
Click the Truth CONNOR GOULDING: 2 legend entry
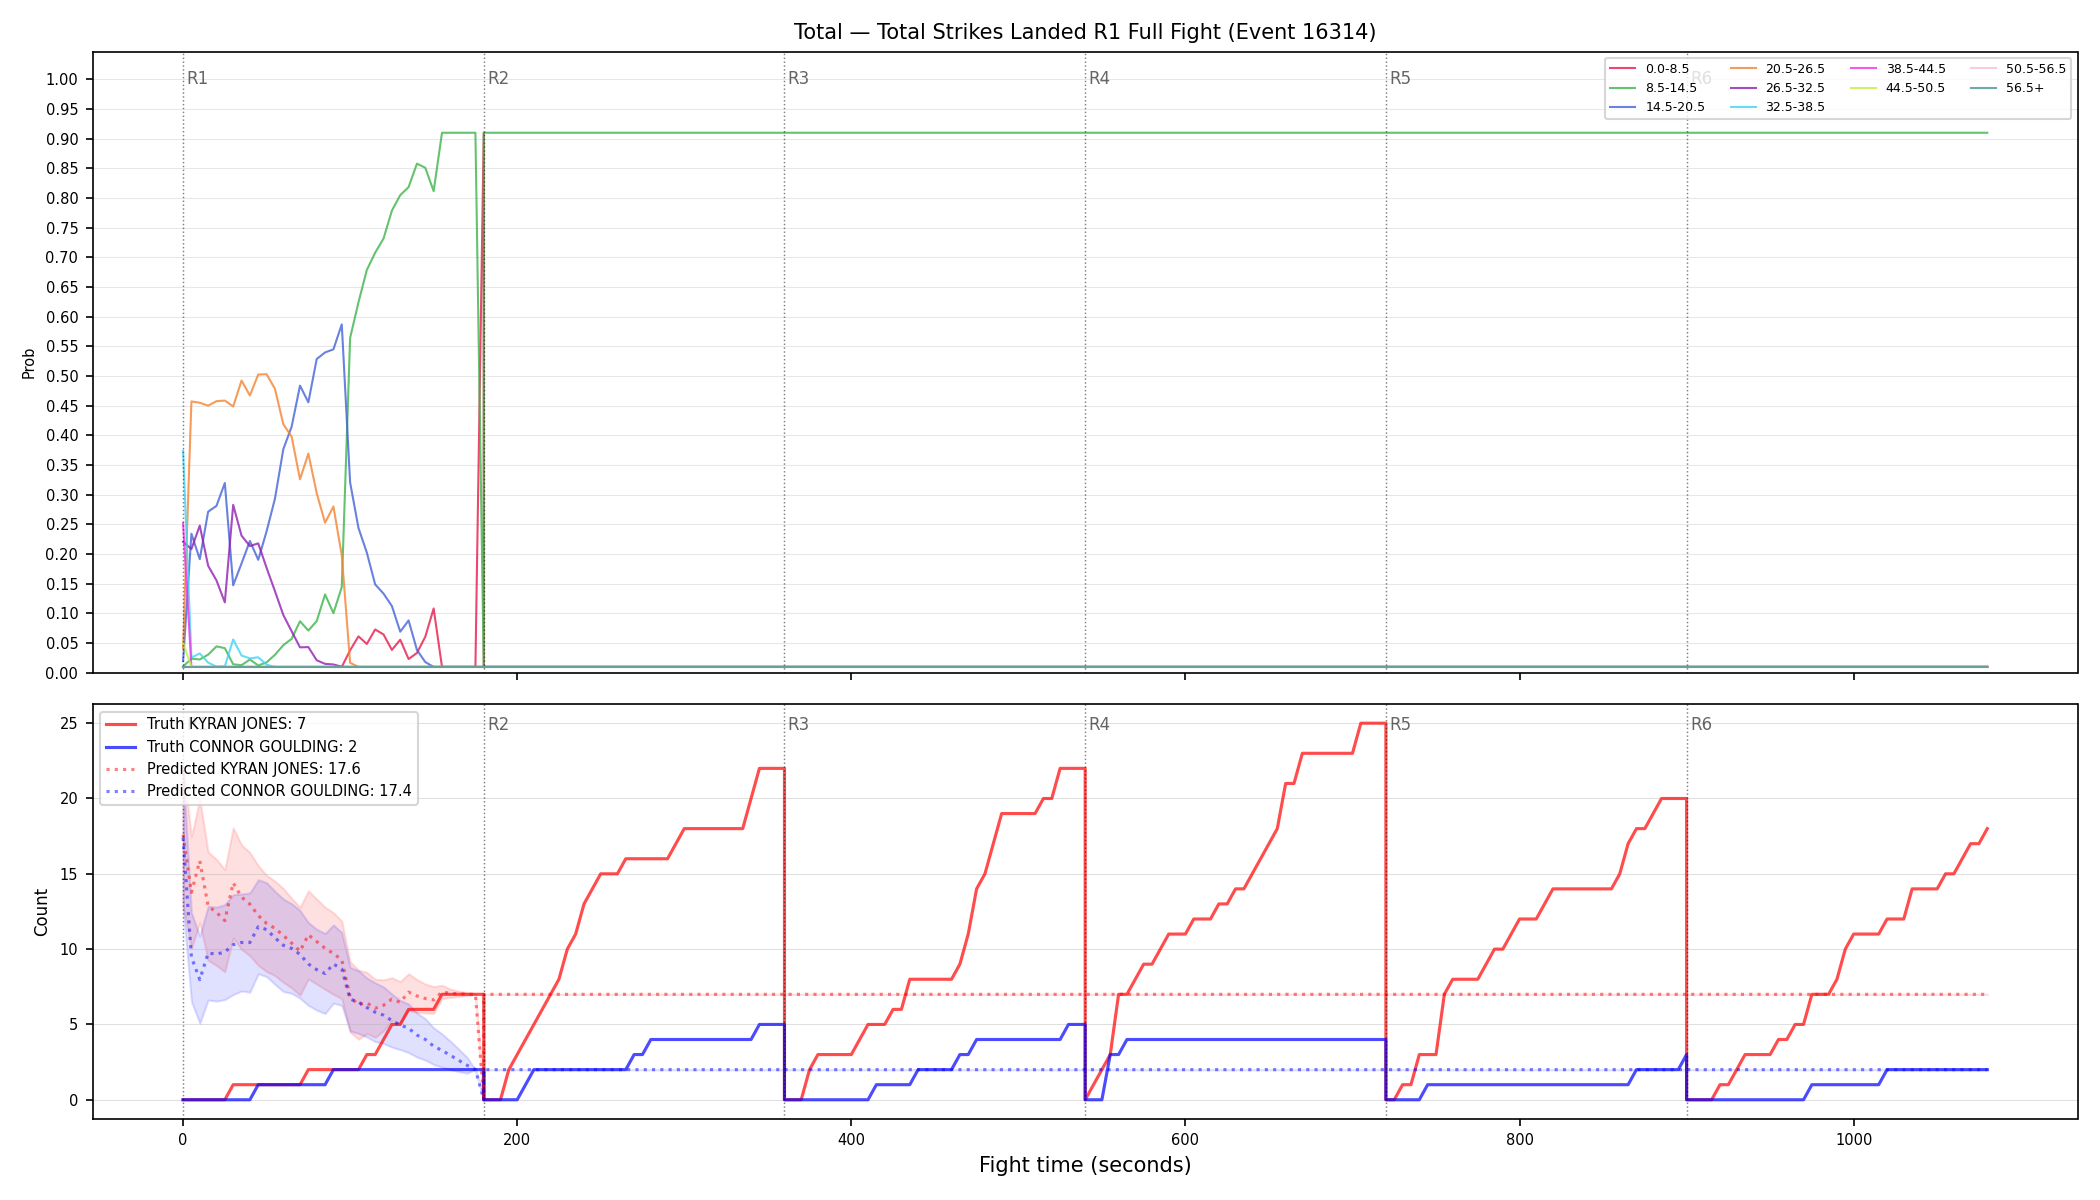[x=231, y=746]
